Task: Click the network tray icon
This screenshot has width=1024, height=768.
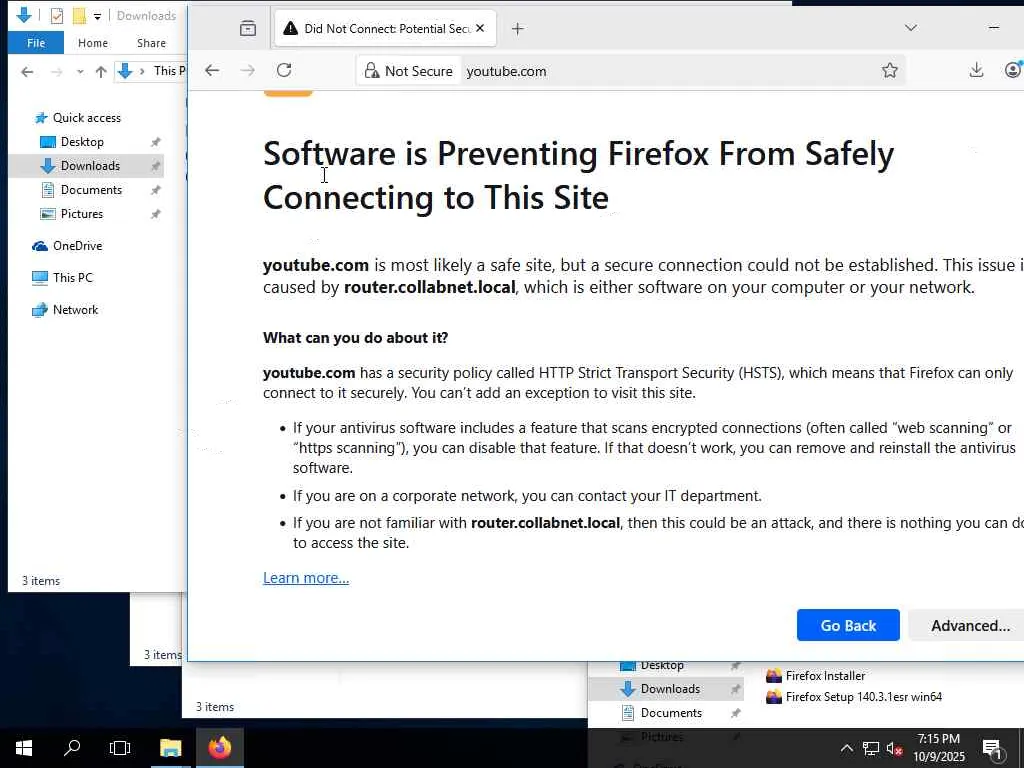Action: click(x=871, y=748)
